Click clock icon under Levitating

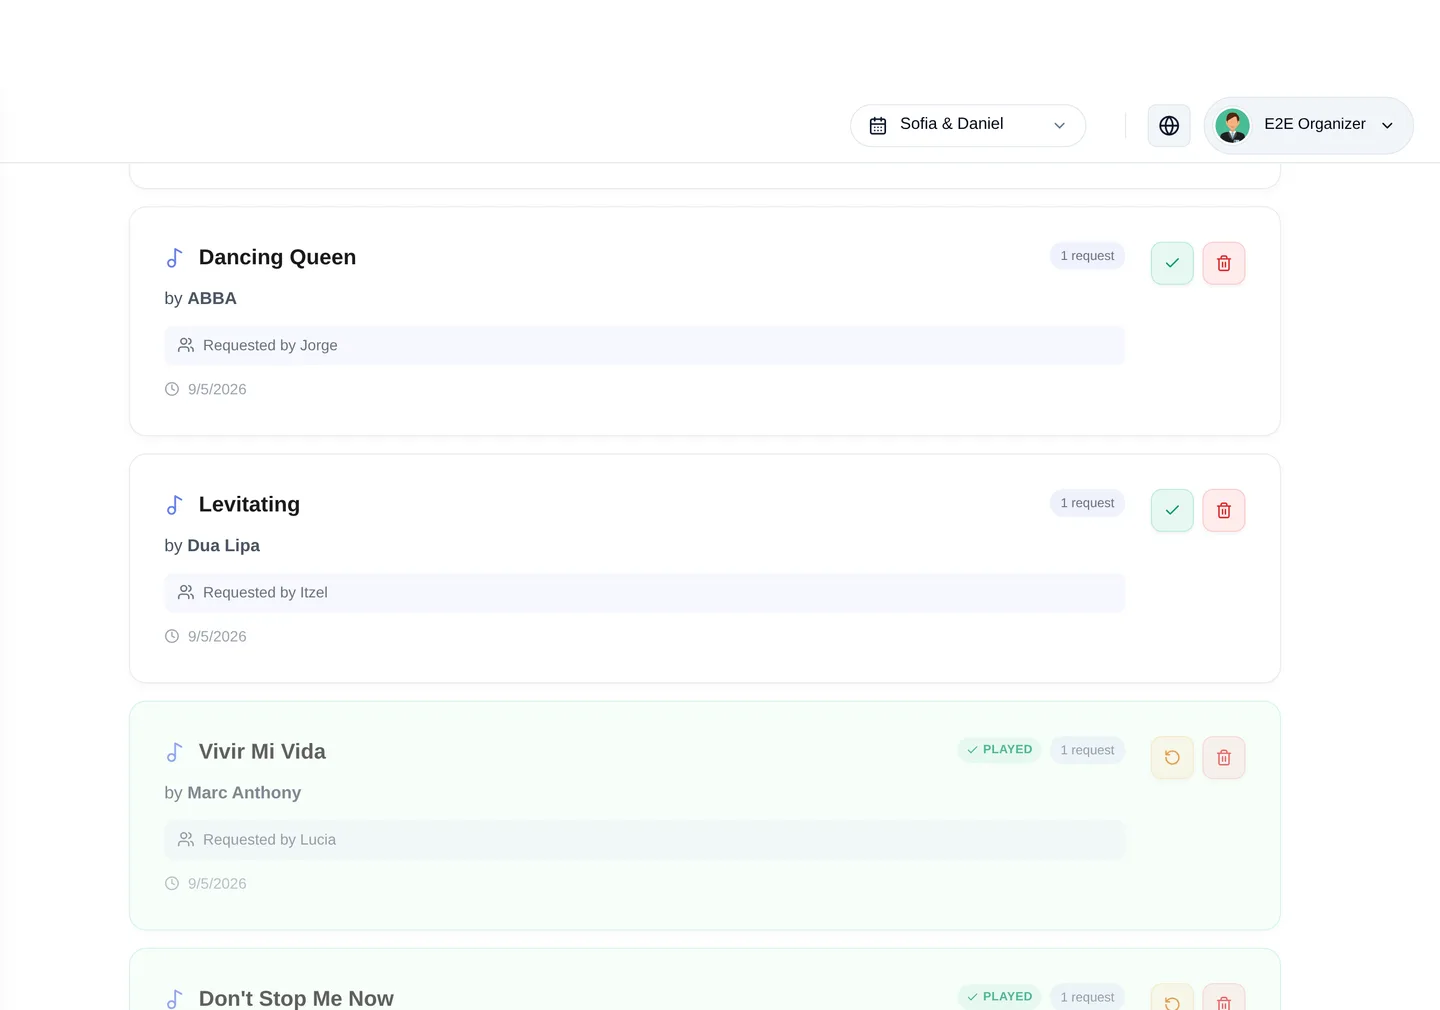[172, 636]
